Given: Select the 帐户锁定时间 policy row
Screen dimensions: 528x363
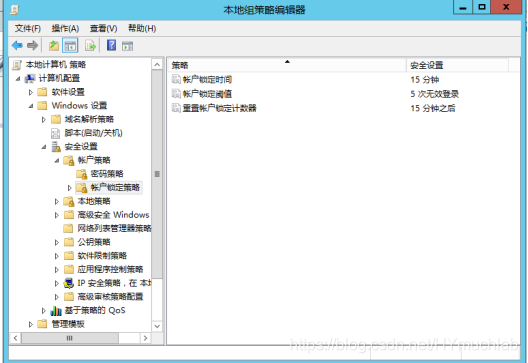Looking at the screenshot, I should [343, 79].
